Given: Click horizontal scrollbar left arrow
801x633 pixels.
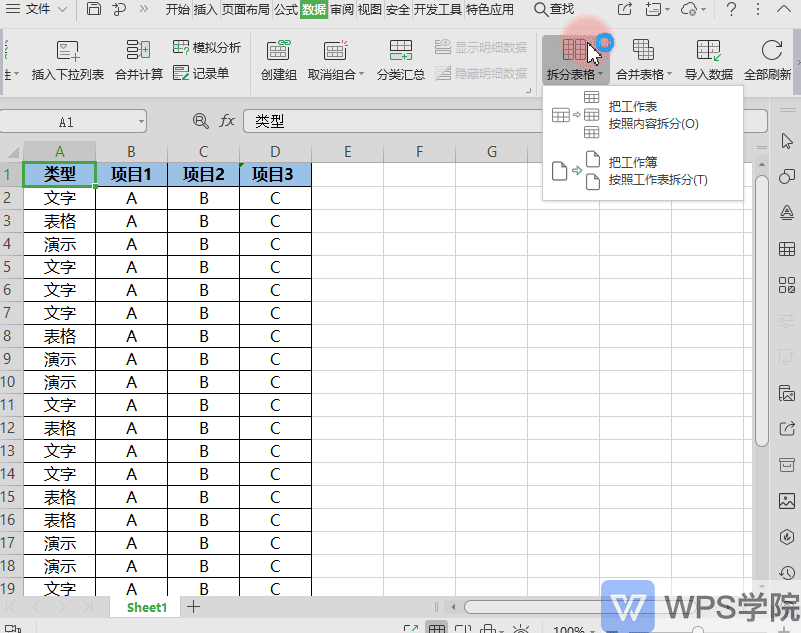Looking at the screenshot, I should 453,607.
